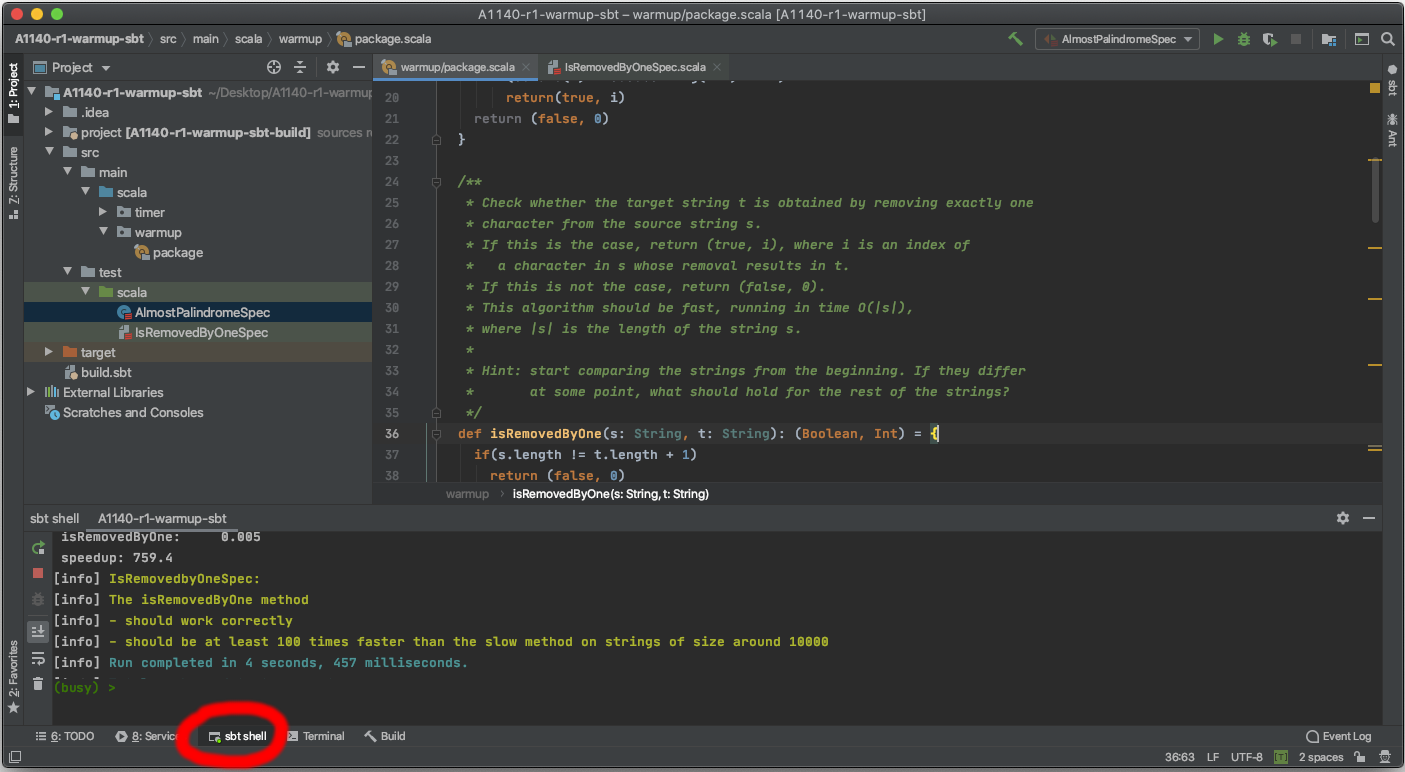
Task: Open Search Everywhere magnifier icon
Action: click(1387, 39)
